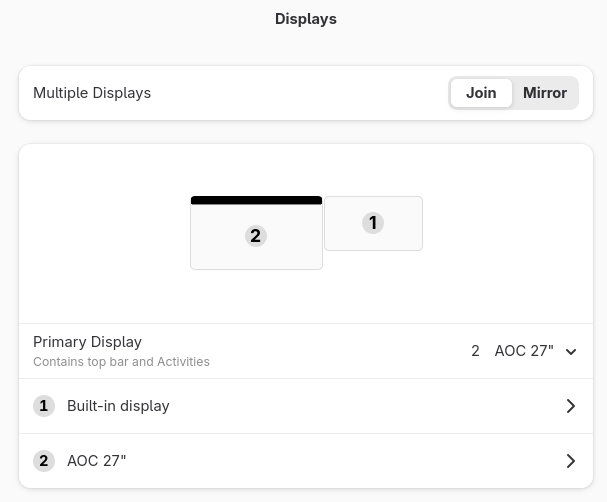Click the number 2 in Primary Display selector

click(475, 351)
